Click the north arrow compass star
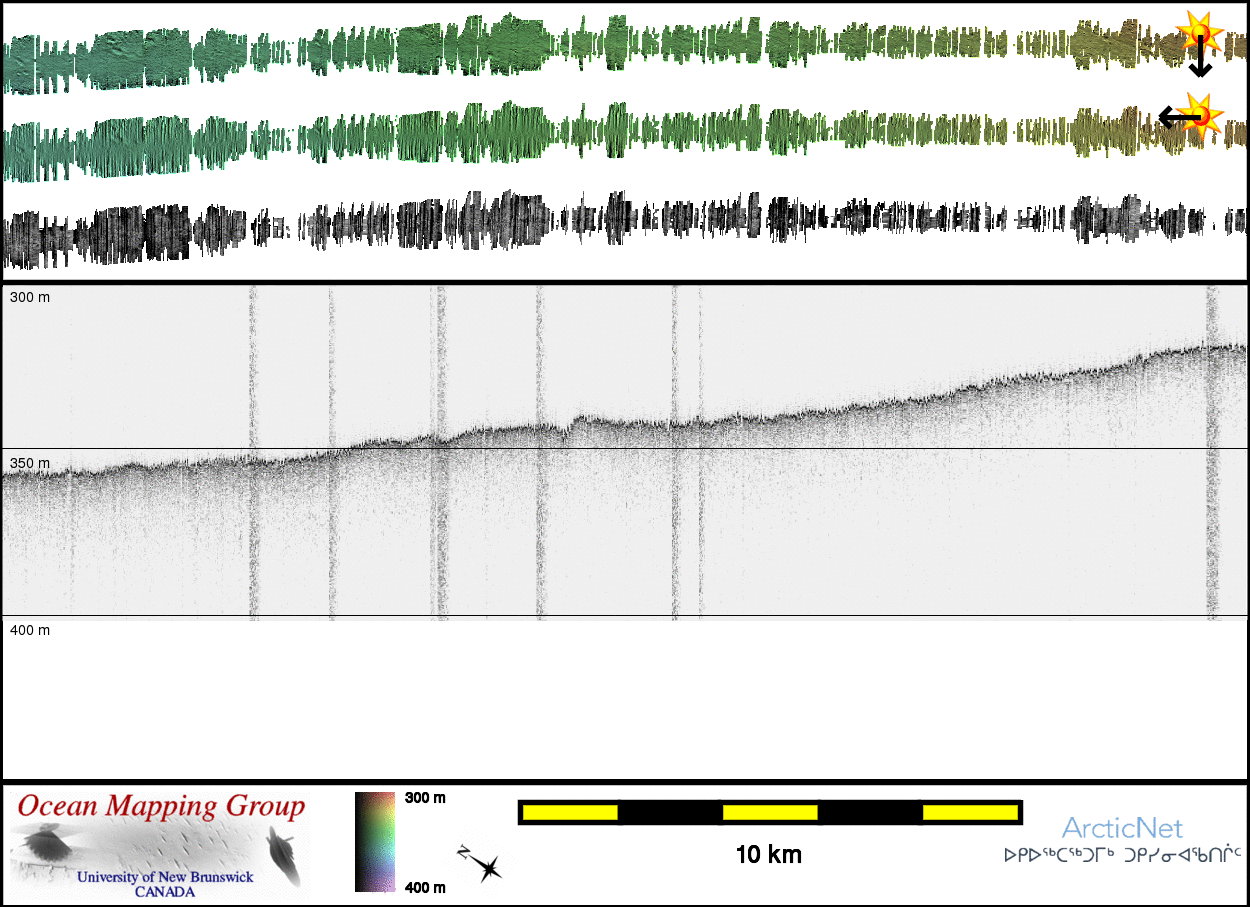1250x907 pixels. [486, 866]
